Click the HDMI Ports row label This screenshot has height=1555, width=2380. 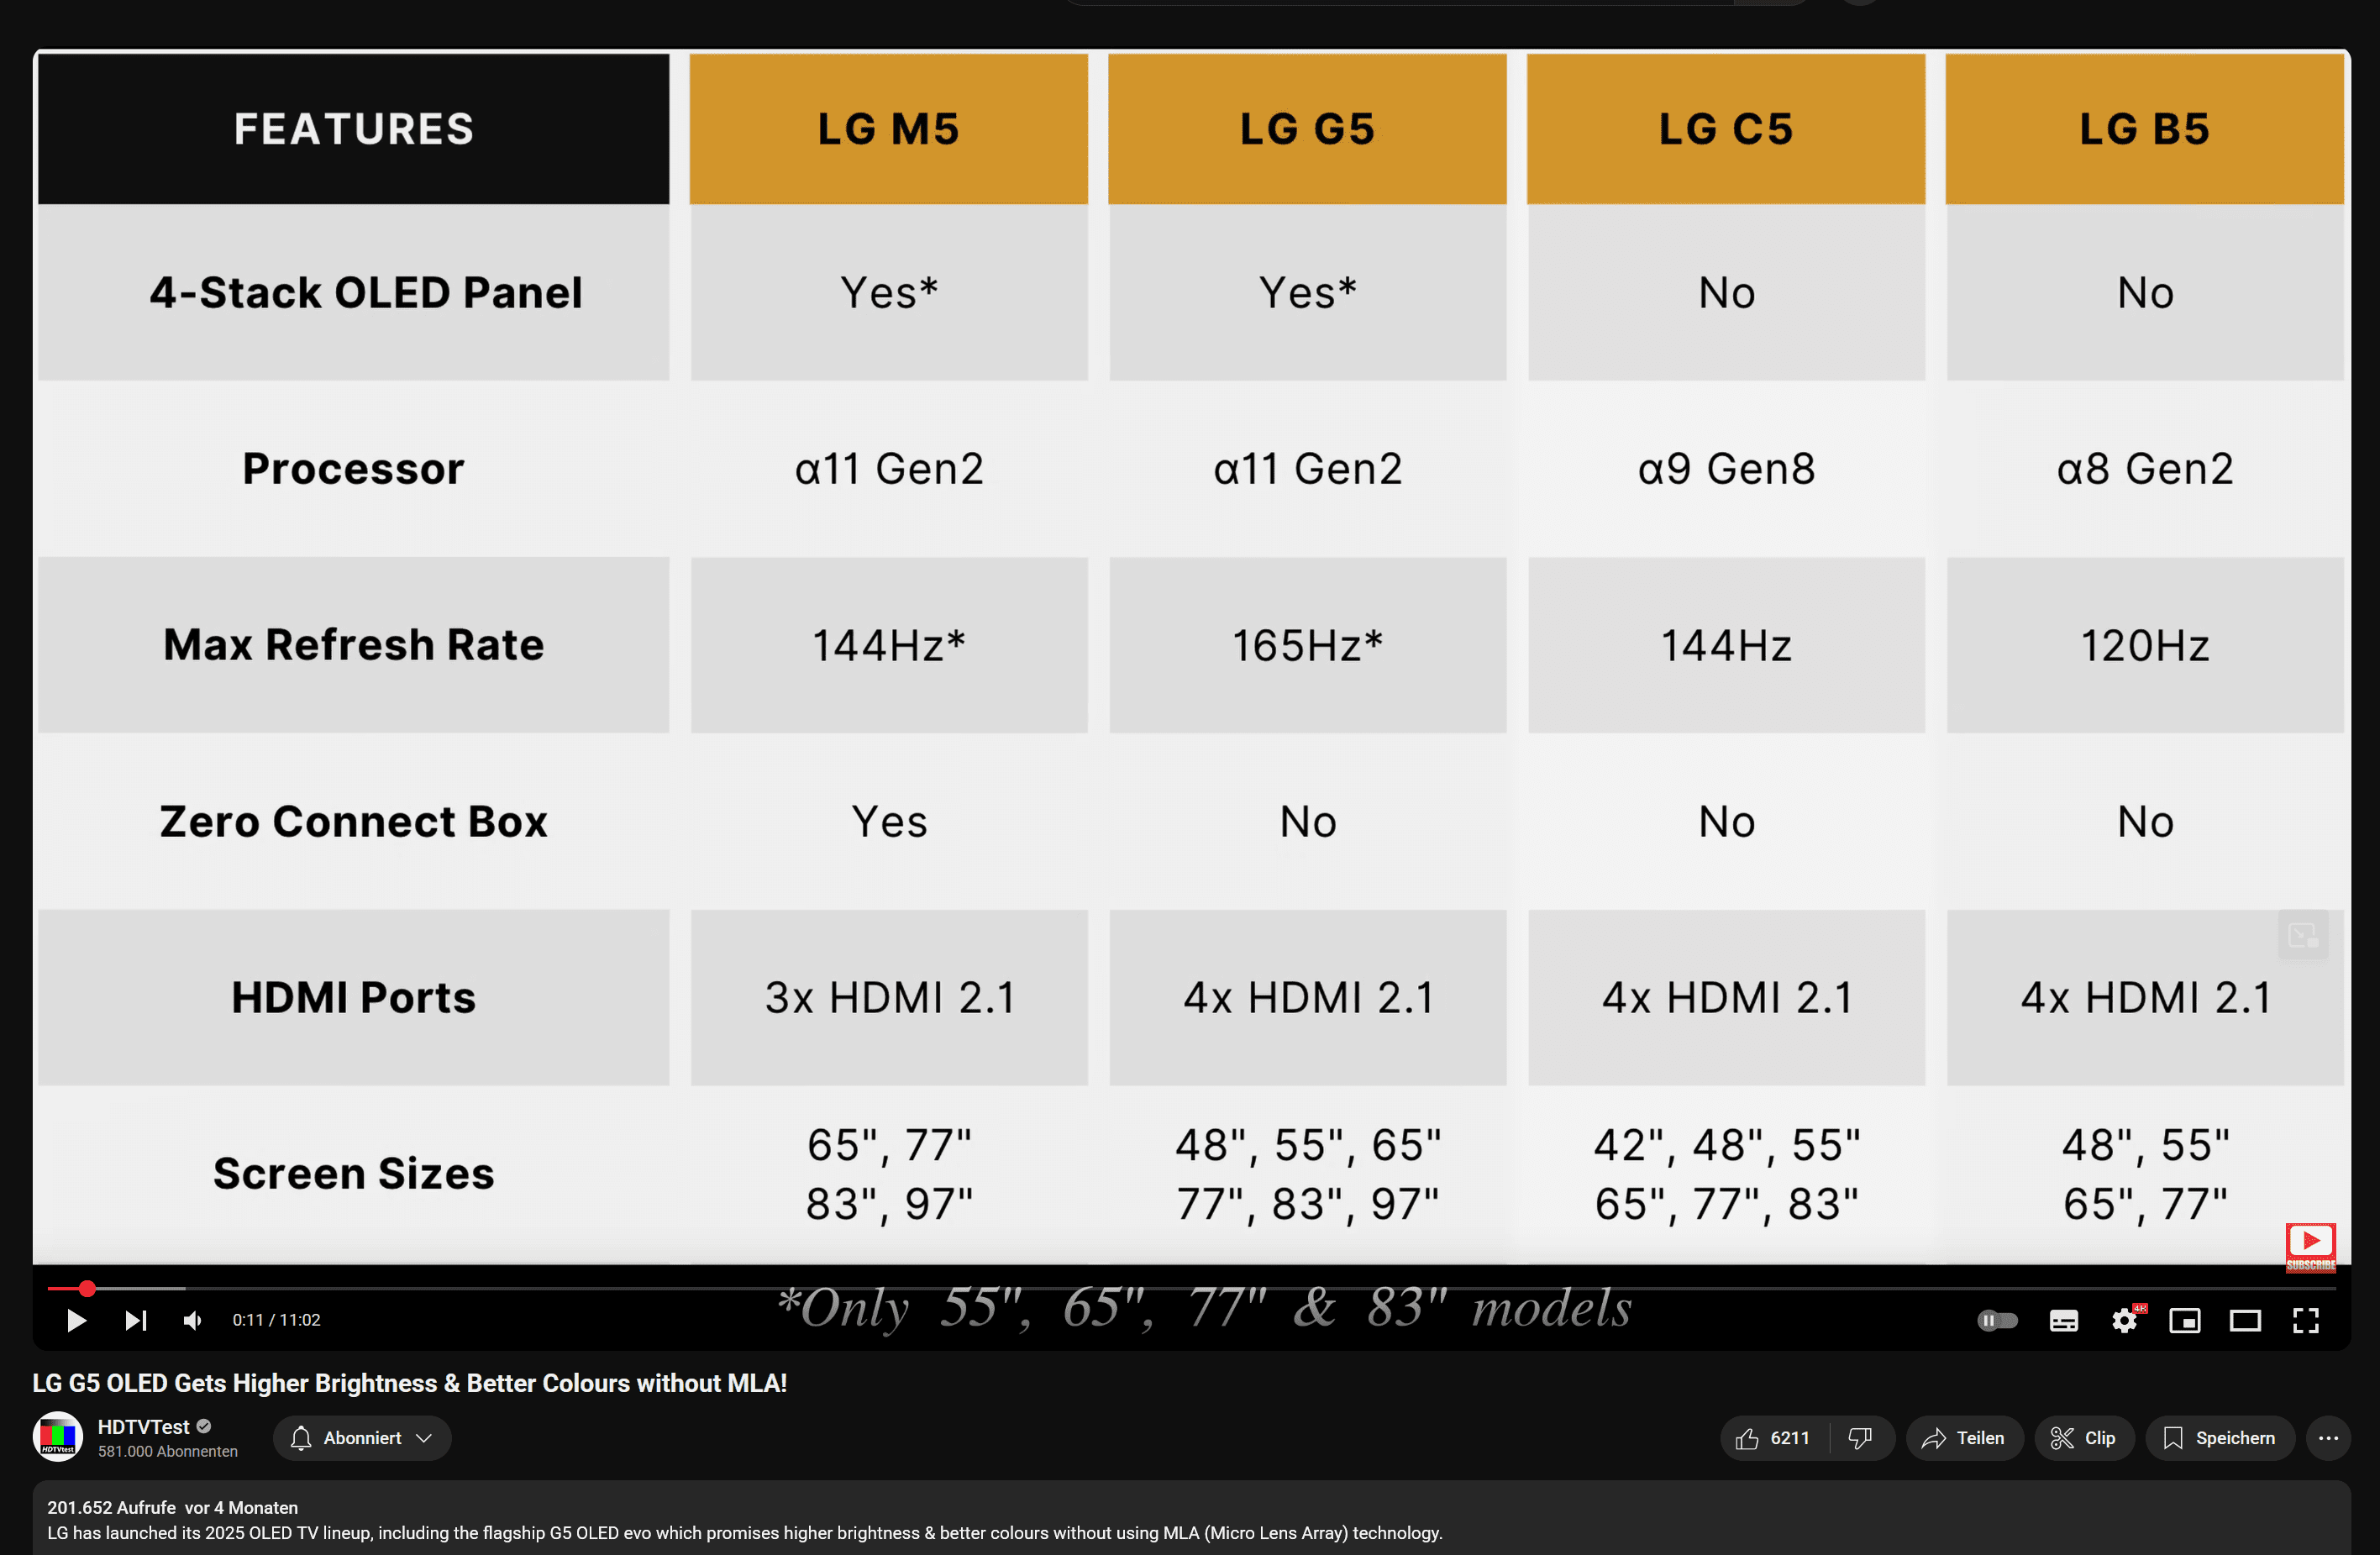353,997
